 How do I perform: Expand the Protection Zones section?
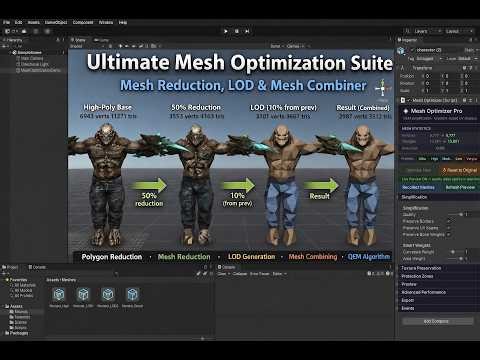click(x=439, y=276)
